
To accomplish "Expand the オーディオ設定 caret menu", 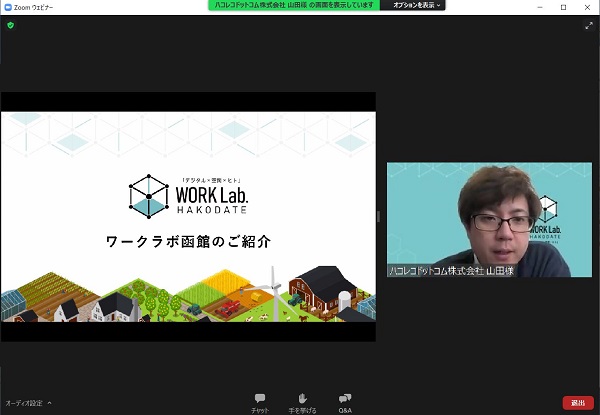I will click(49, 403).
